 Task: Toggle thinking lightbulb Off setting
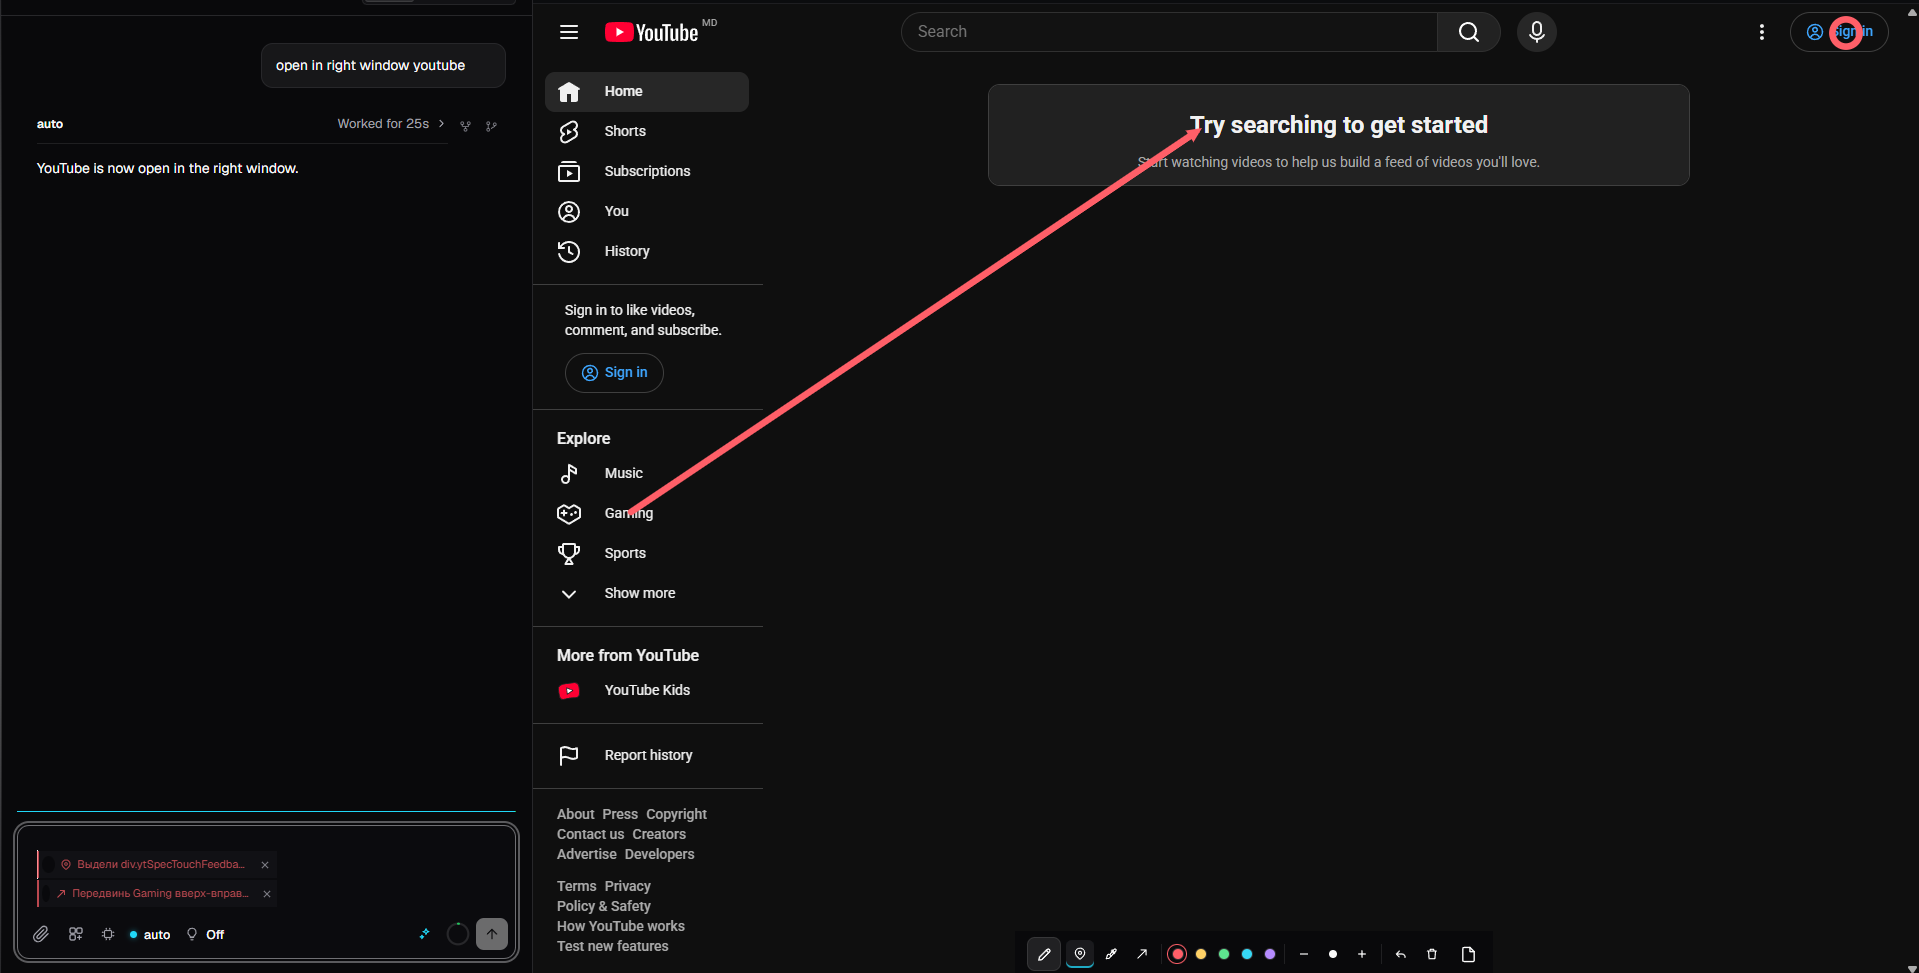[206, 934]
